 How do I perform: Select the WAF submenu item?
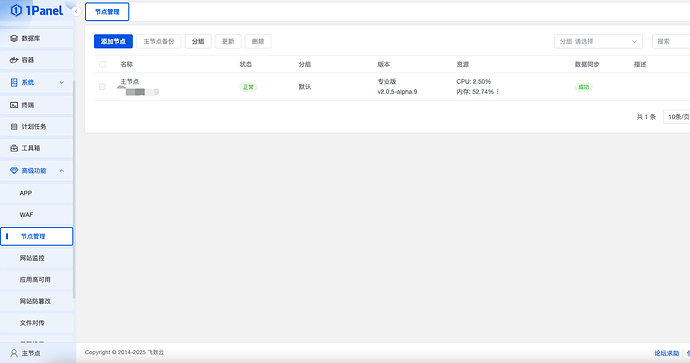(x=37, y=215)
